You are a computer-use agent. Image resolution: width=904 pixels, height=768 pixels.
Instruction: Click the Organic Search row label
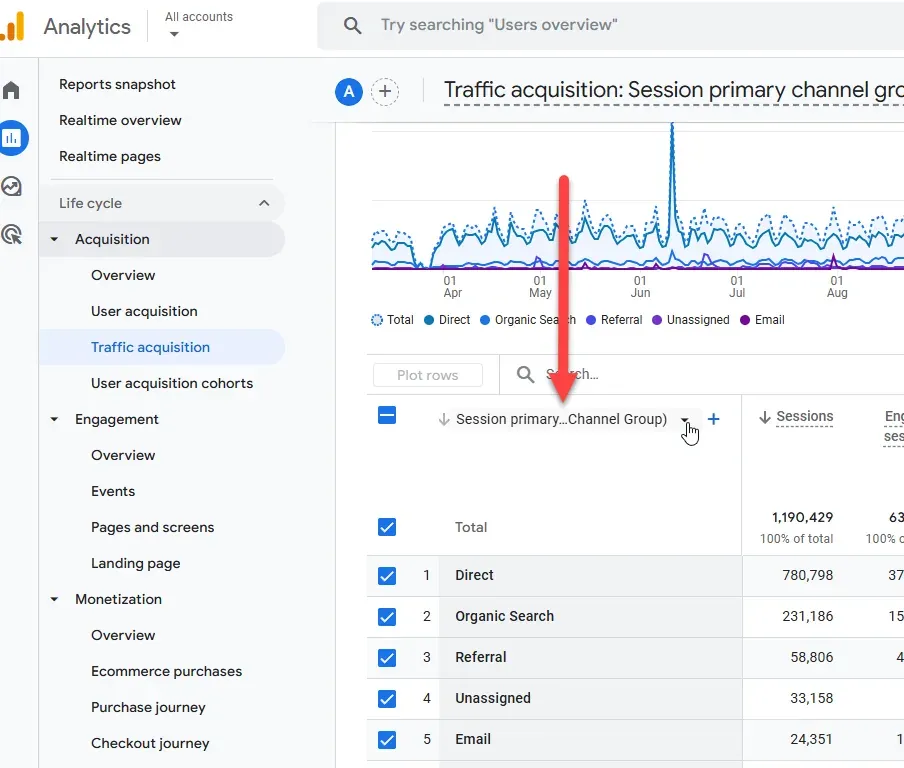coord(504,616)
